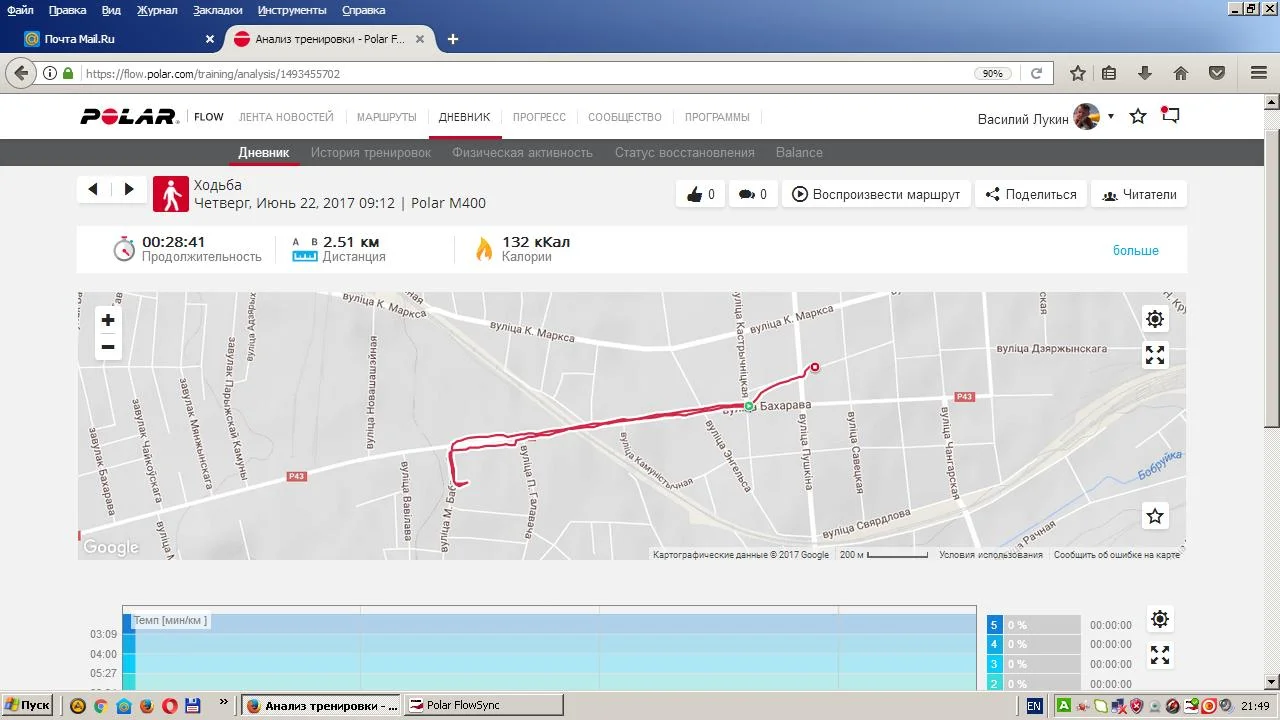Bookmark this page with the toolbar star
The image size is (1280, 720).
(x=1078, y=73)
